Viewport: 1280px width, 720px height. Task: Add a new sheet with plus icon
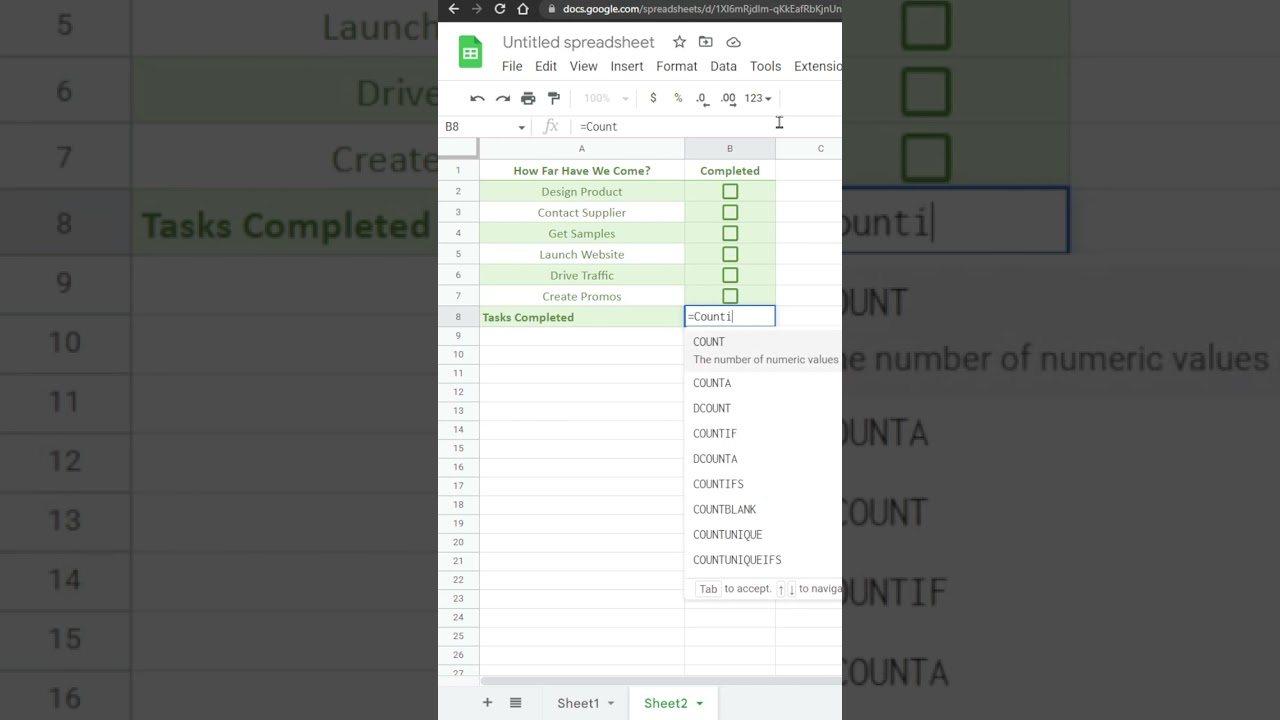coord(487,703)
